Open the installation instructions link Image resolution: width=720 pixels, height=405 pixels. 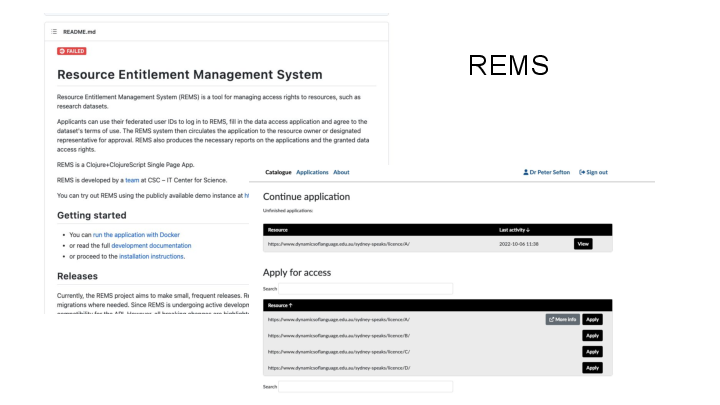151,257
